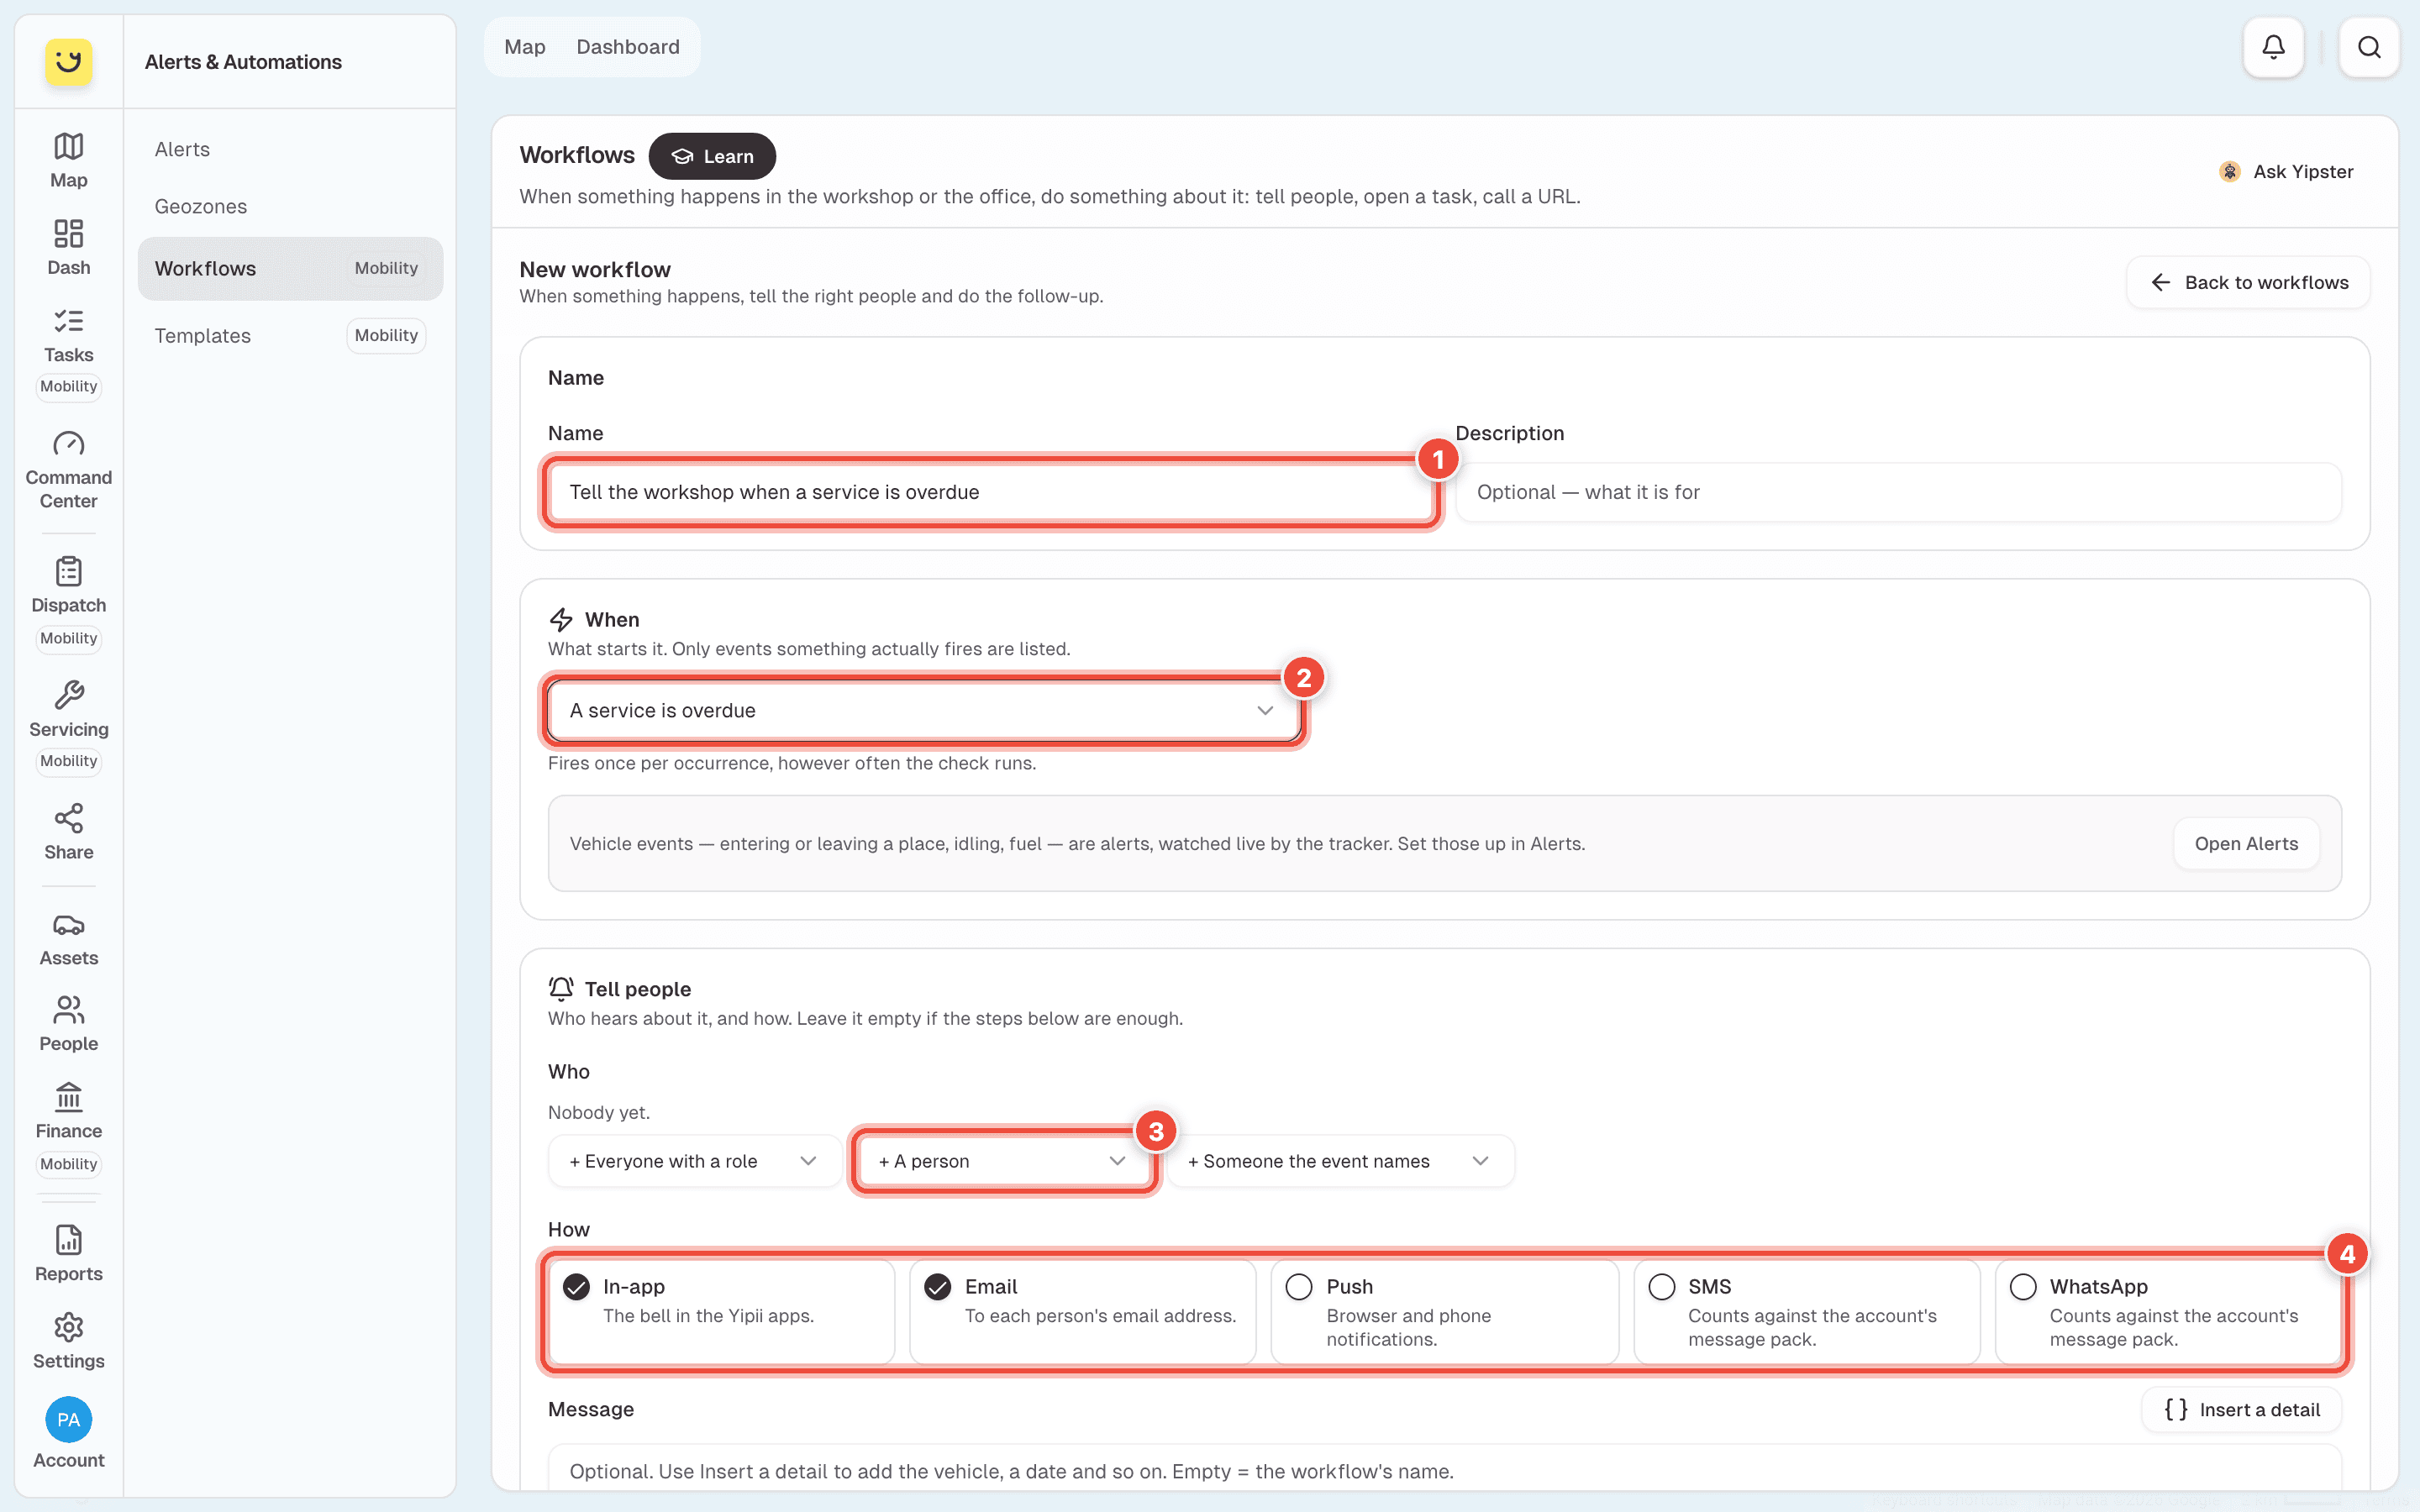Select Alerts in the submenu
The width and height of the screenshot is (2420, 1512).
[290, 149]
